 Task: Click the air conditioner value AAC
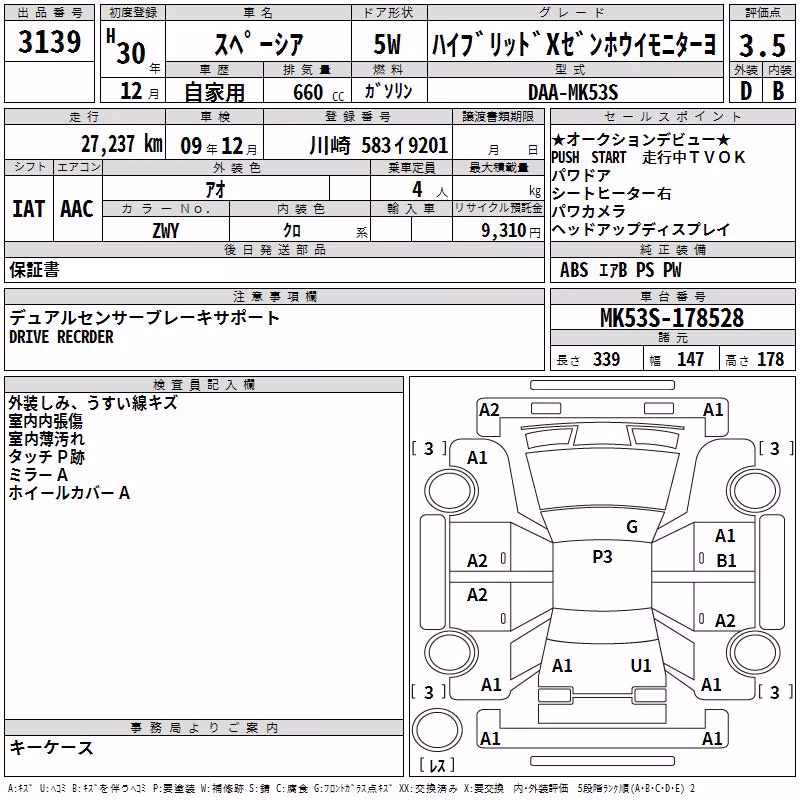tap(77, 209)
